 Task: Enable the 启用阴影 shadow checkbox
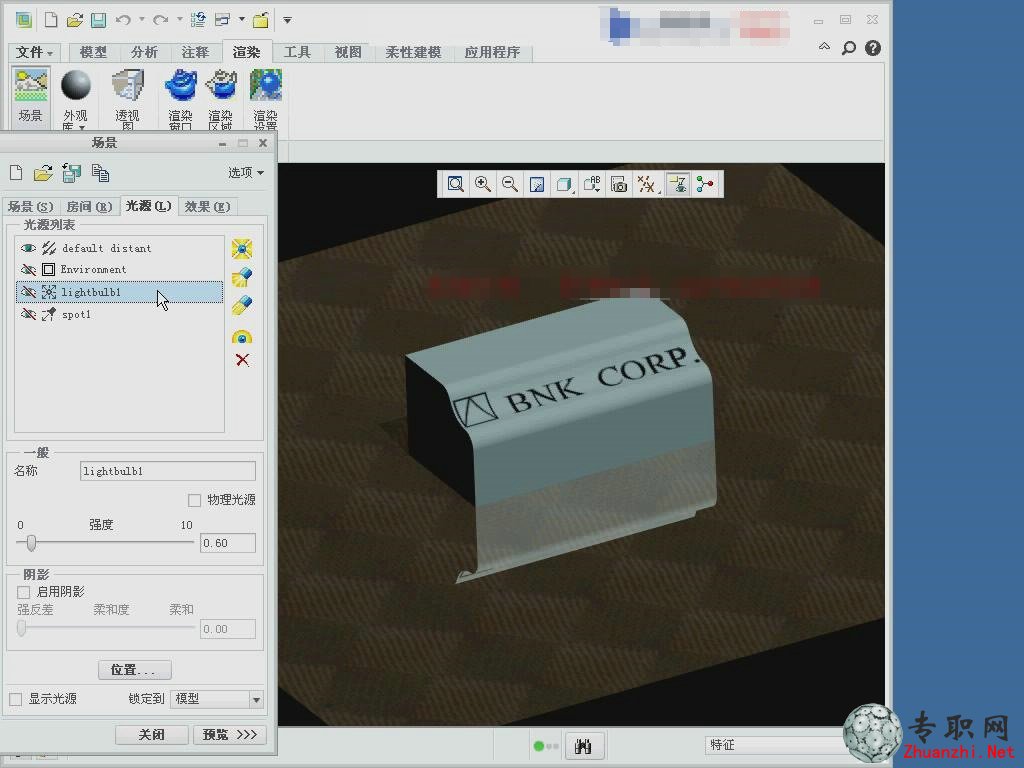24,592
